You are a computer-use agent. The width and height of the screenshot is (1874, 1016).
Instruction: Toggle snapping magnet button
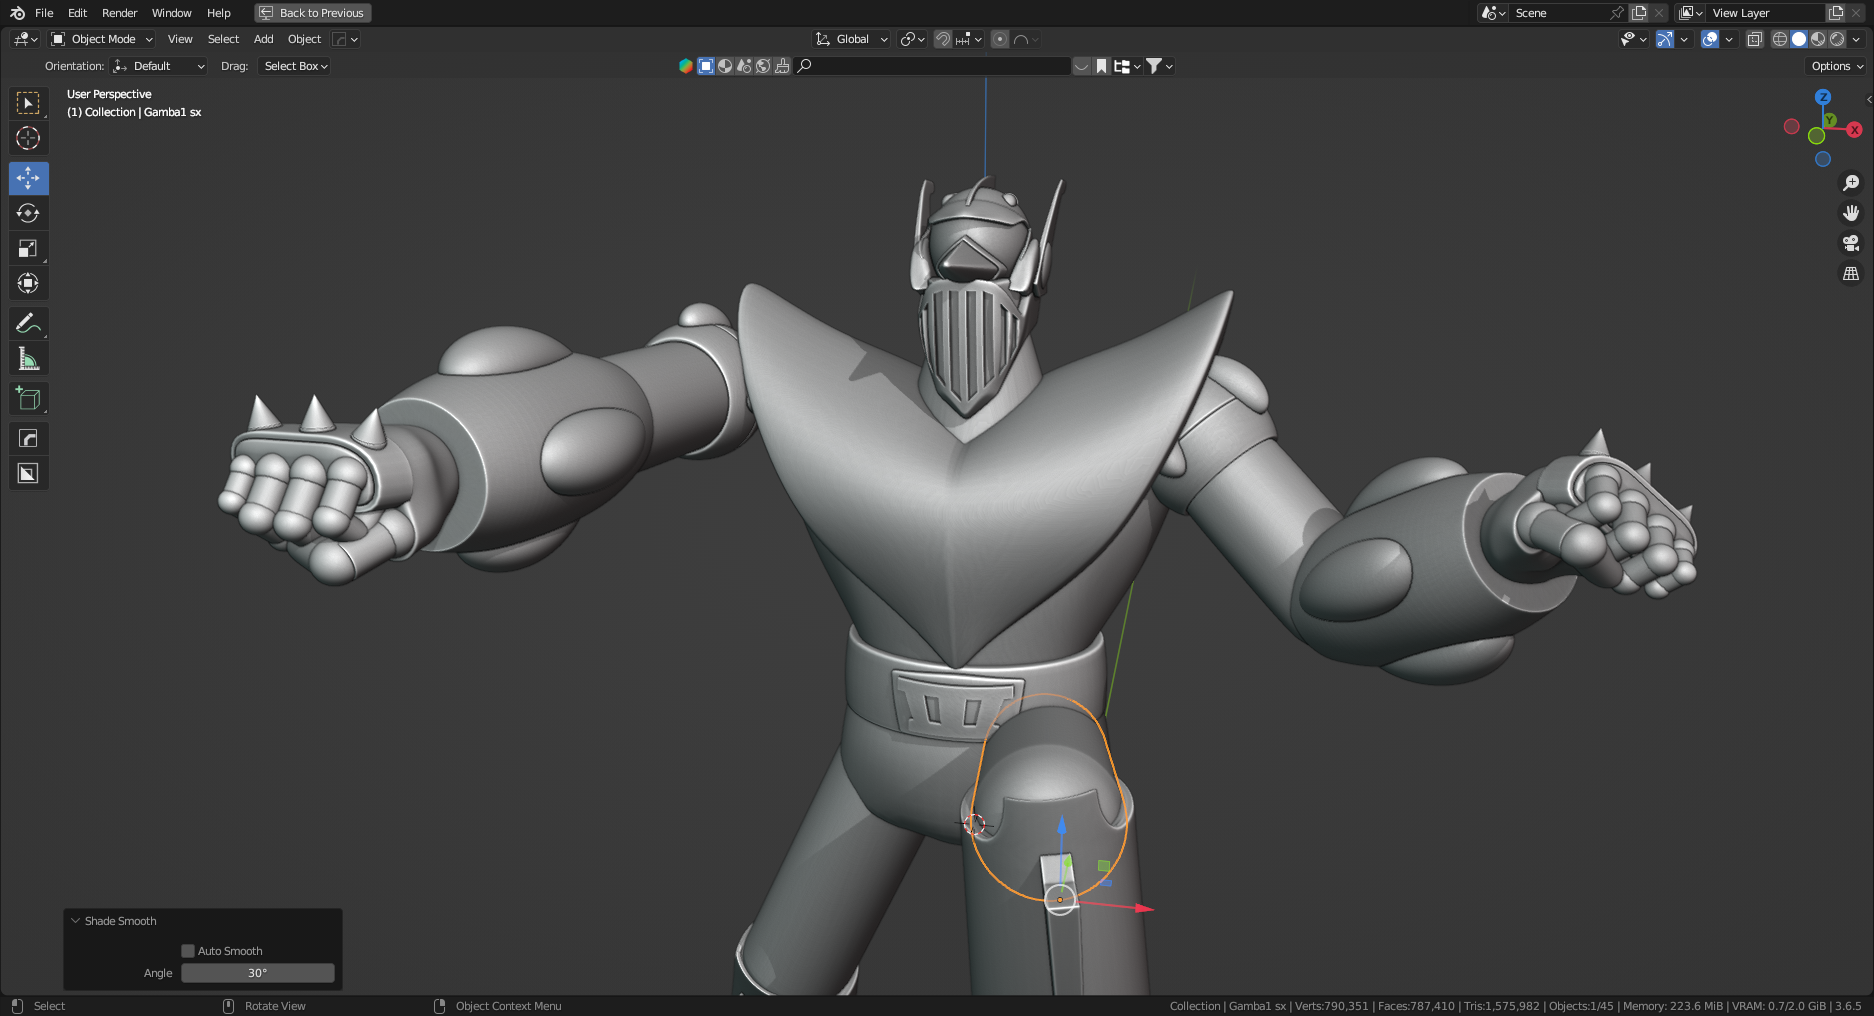click(943, 39)
